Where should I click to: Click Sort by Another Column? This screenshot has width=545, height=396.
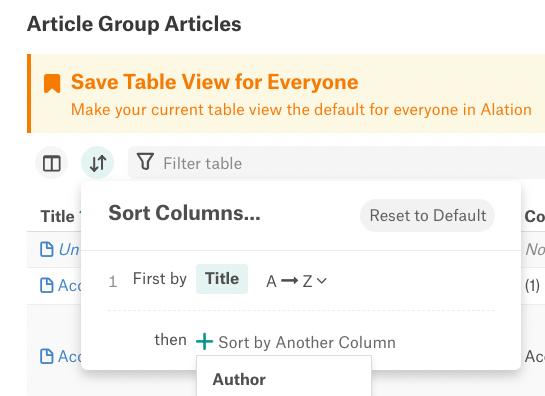click(x=307, y=342)
